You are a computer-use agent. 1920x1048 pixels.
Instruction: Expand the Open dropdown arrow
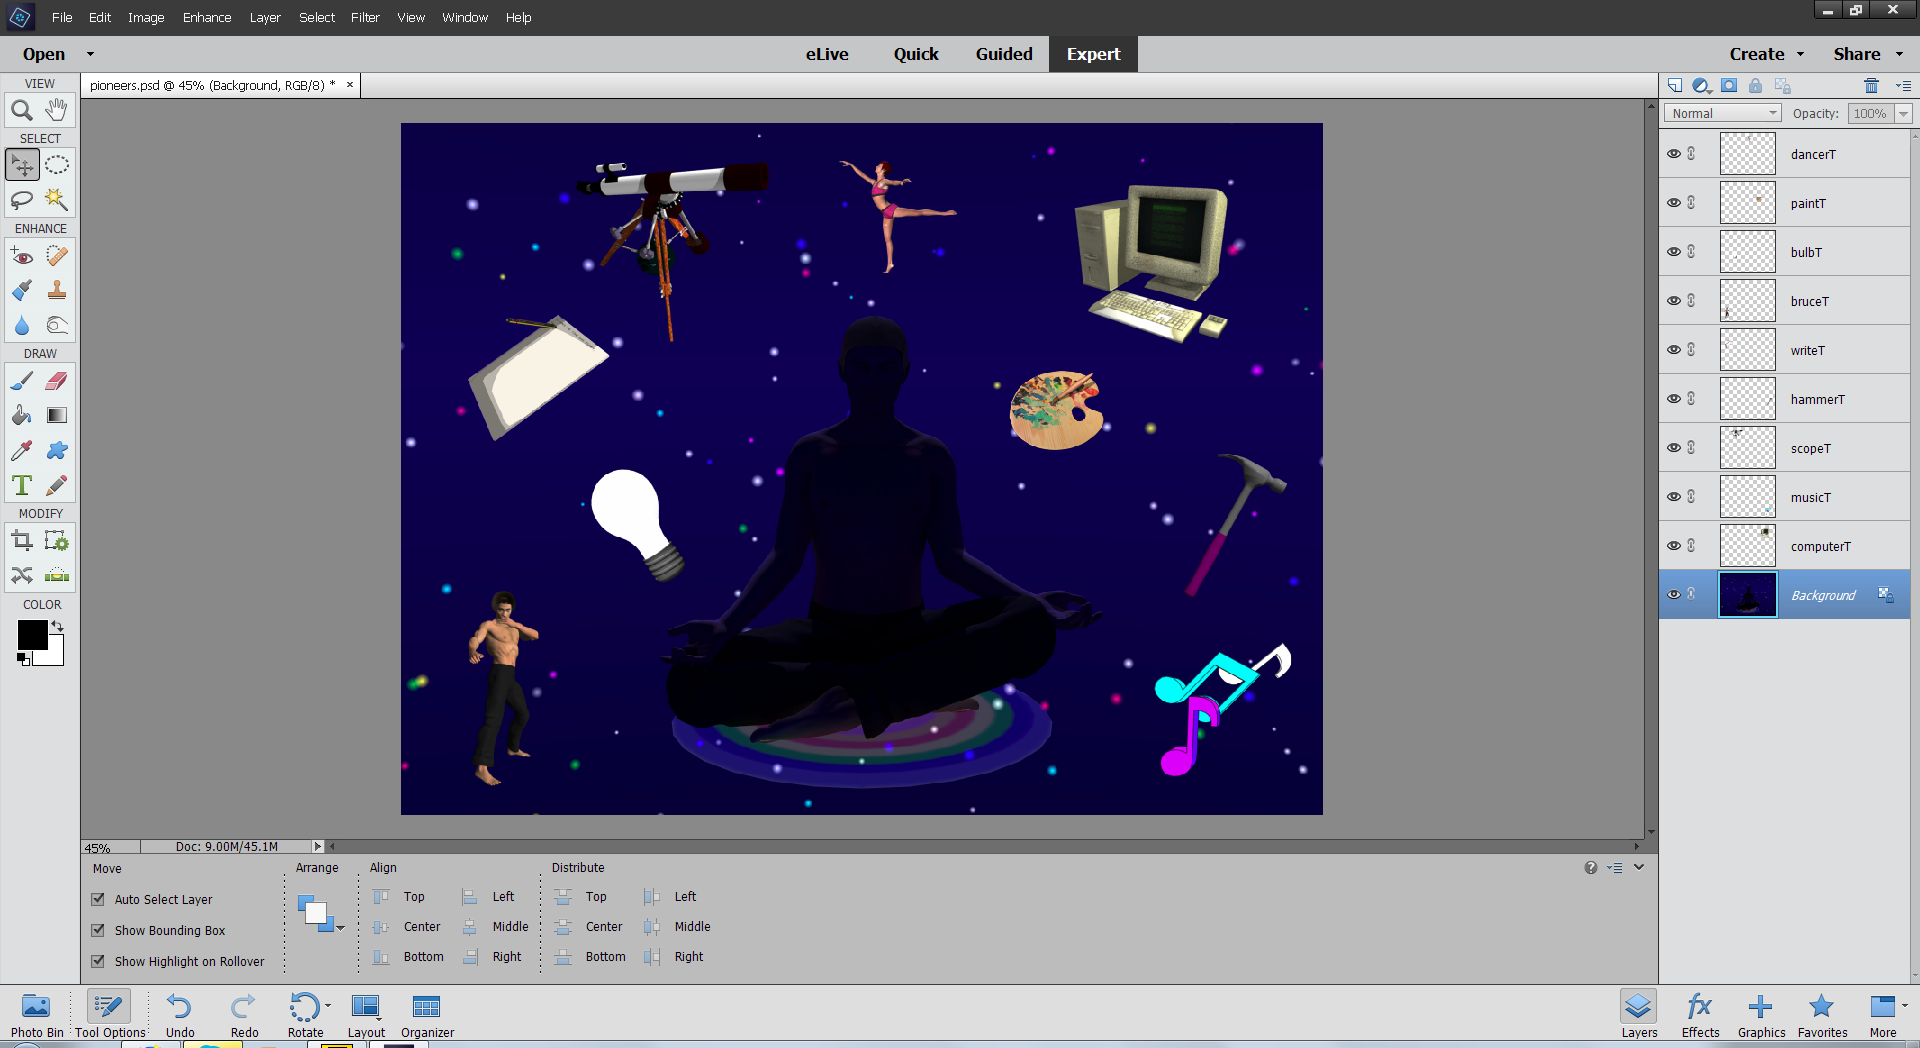(90, 54)
